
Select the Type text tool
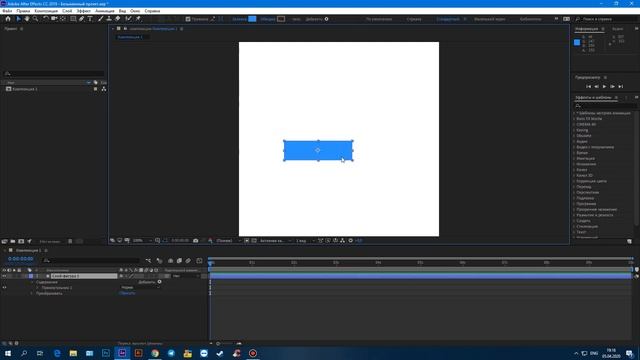90,19
